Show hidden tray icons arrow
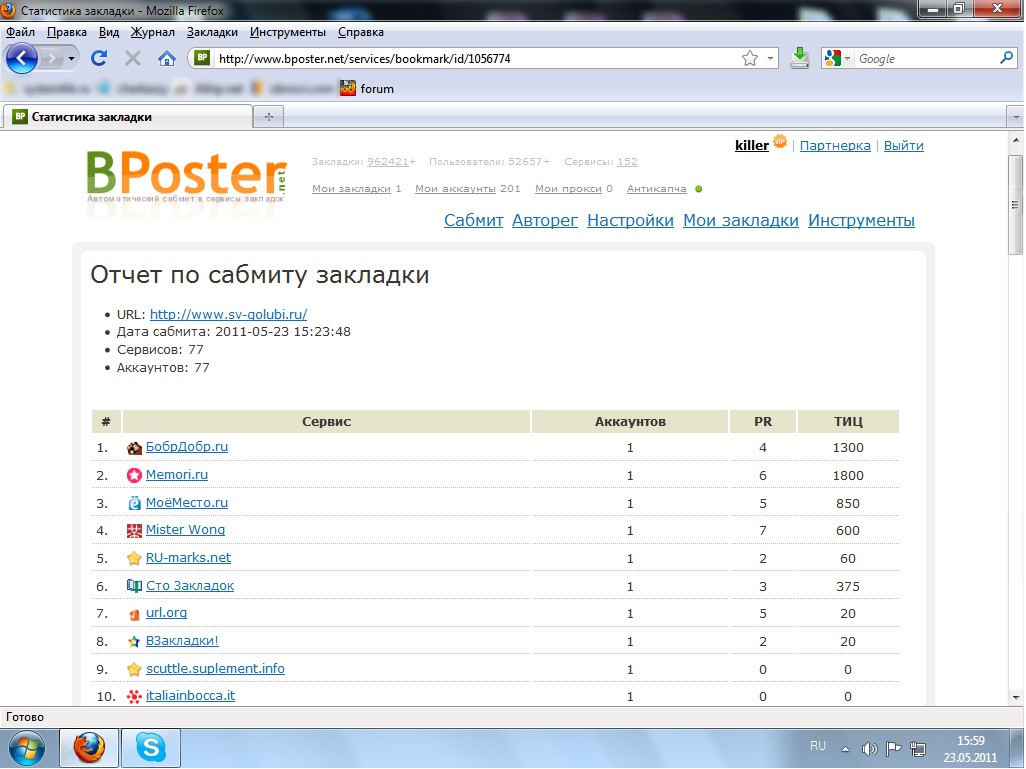The width and height of the screenshot is (1026, 769). 845,749
